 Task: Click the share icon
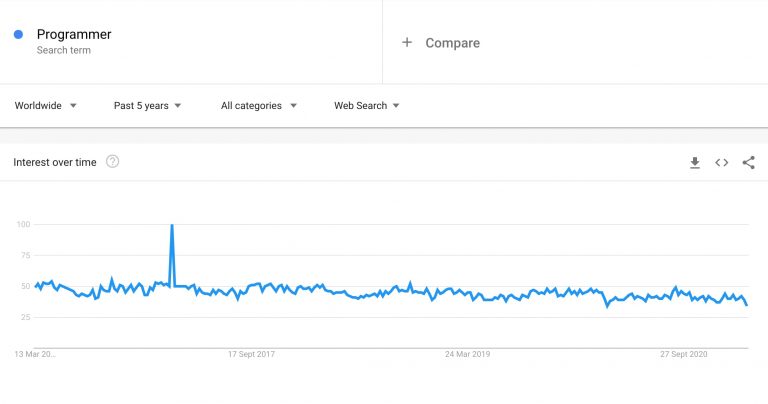pyautogui.click(x=748, y=163)
